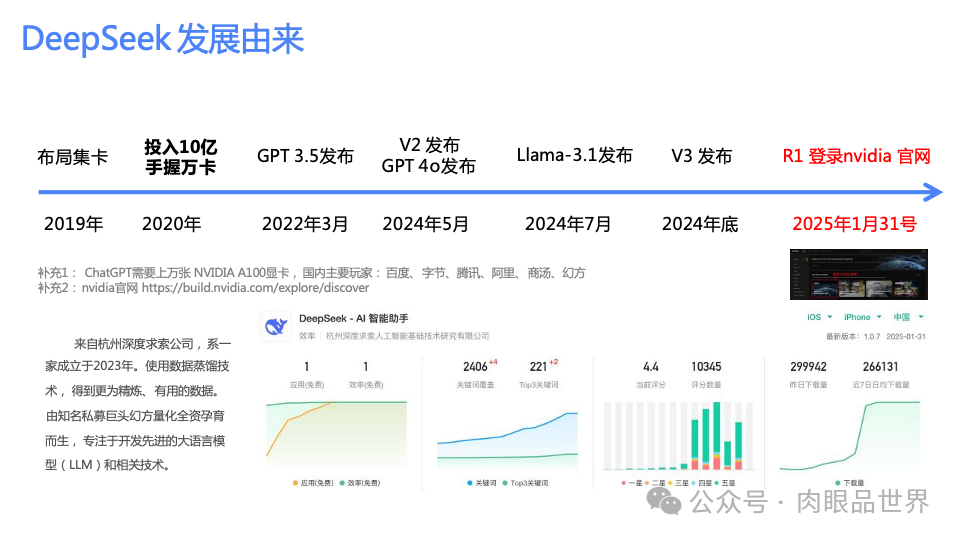Click the V2 发布 timeline label

point(429,145)
